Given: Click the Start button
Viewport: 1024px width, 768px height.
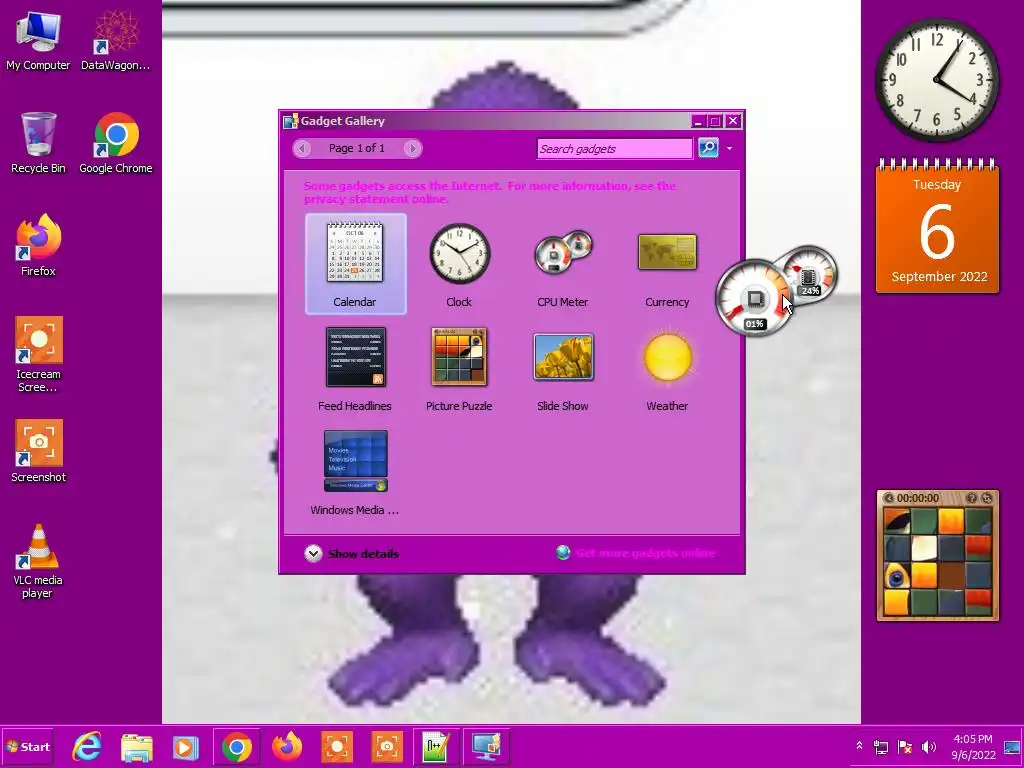Looking at the screenshot, I should (27, 746).
